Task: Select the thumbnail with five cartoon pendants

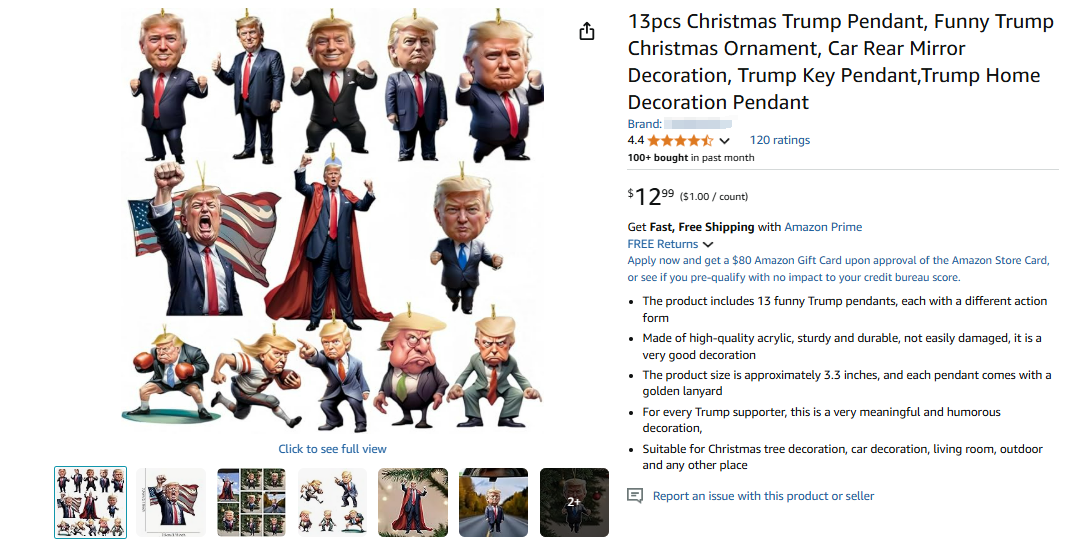Action: pos(333,502)
